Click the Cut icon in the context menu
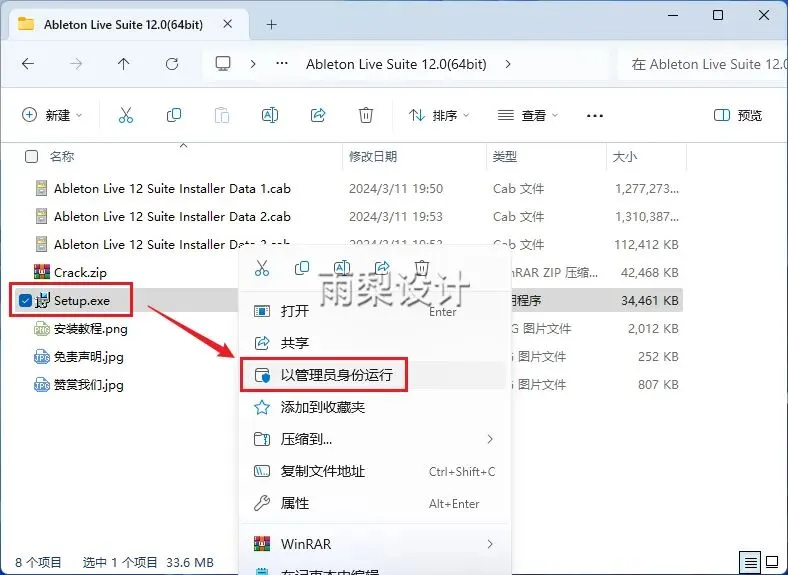This screenshot has height=575, width=788. click(x=262, y=268)
